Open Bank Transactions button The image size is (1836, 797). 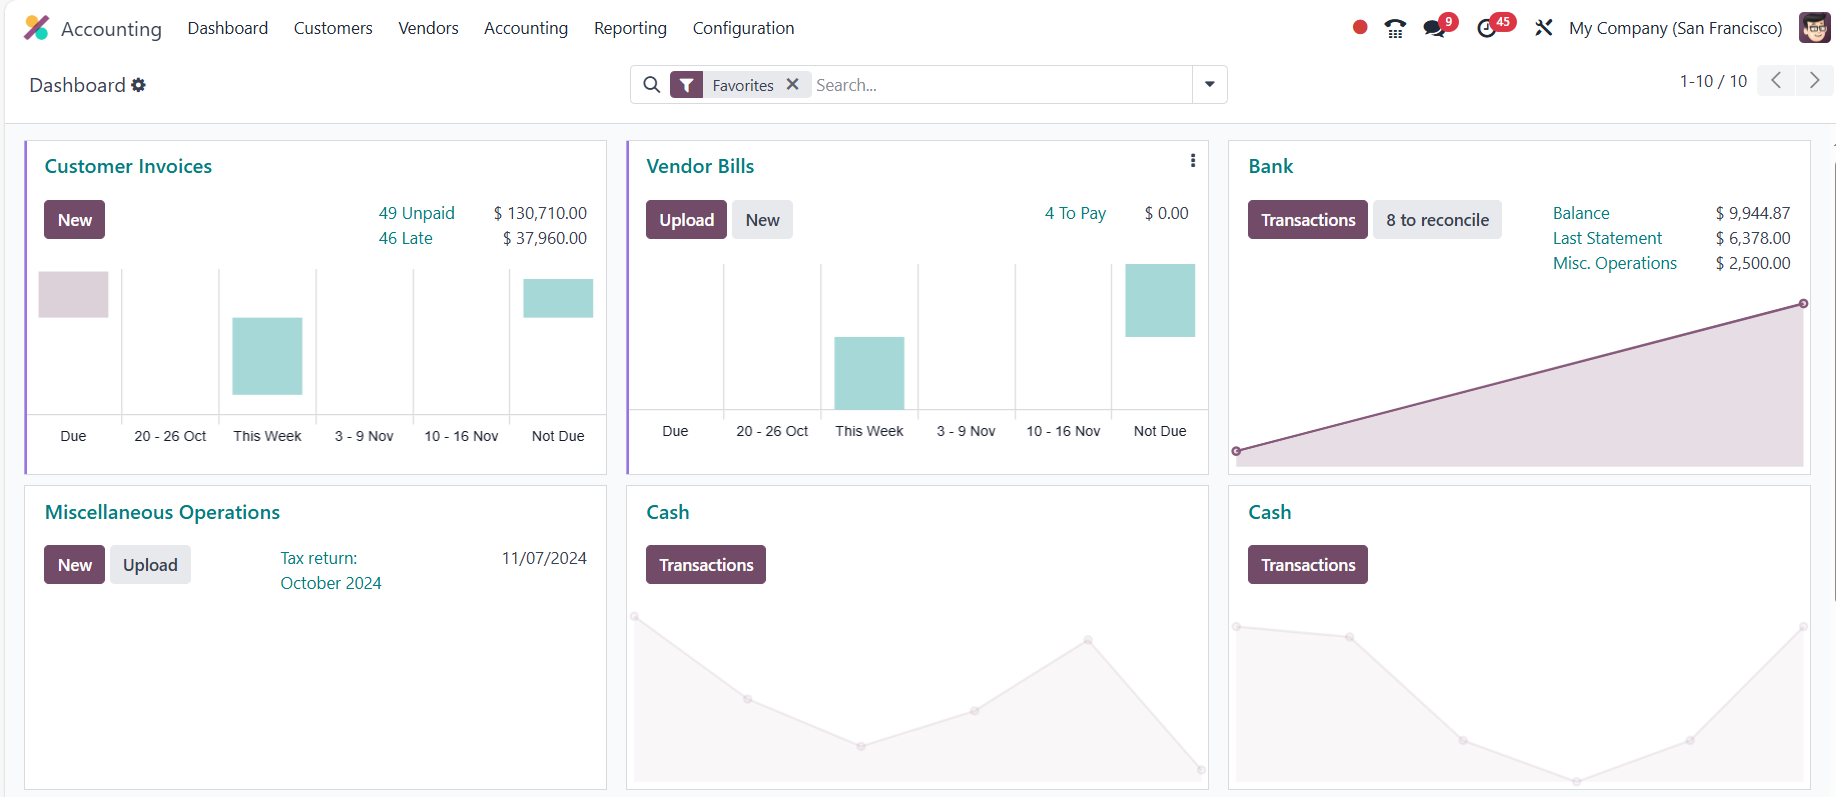(x=1308, y=220)
